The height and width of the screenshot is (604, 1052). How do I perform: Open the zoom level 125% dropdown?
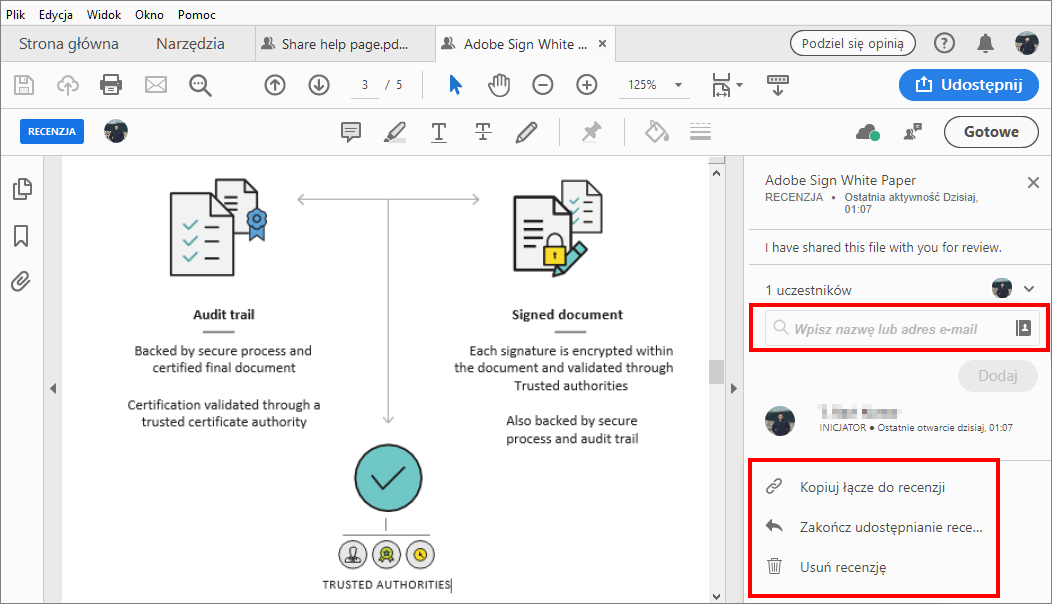click(678, 85)
